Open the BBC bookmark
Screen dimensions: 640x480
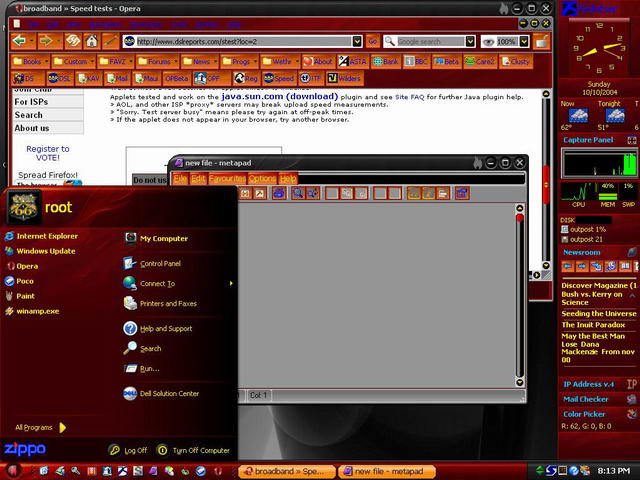tap(416, 61)
